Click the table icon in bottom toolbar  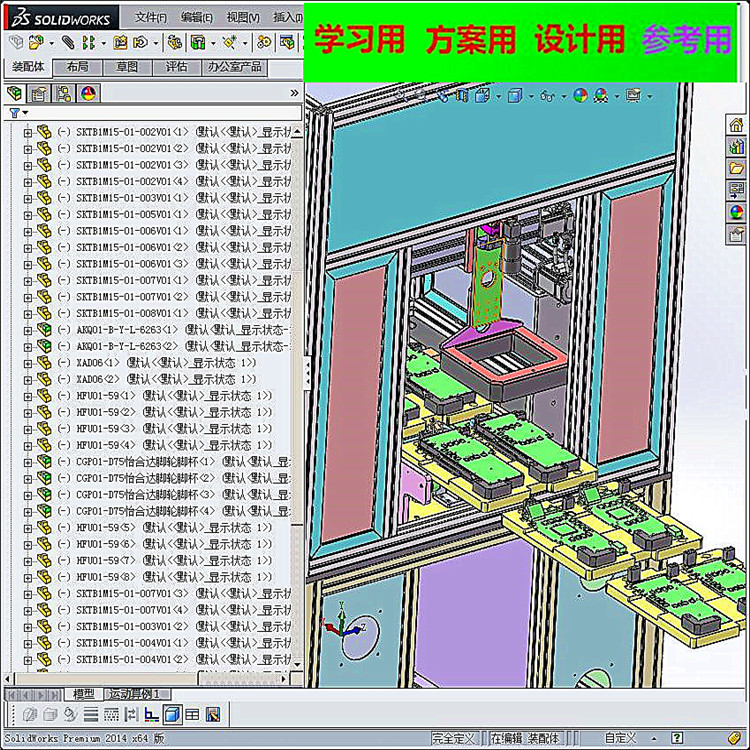pos(192,715)
